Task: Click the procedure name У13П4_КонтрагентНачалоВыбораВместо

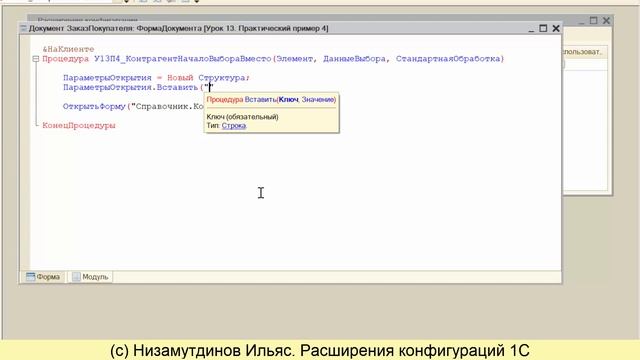Action: [x=182, y=59]
